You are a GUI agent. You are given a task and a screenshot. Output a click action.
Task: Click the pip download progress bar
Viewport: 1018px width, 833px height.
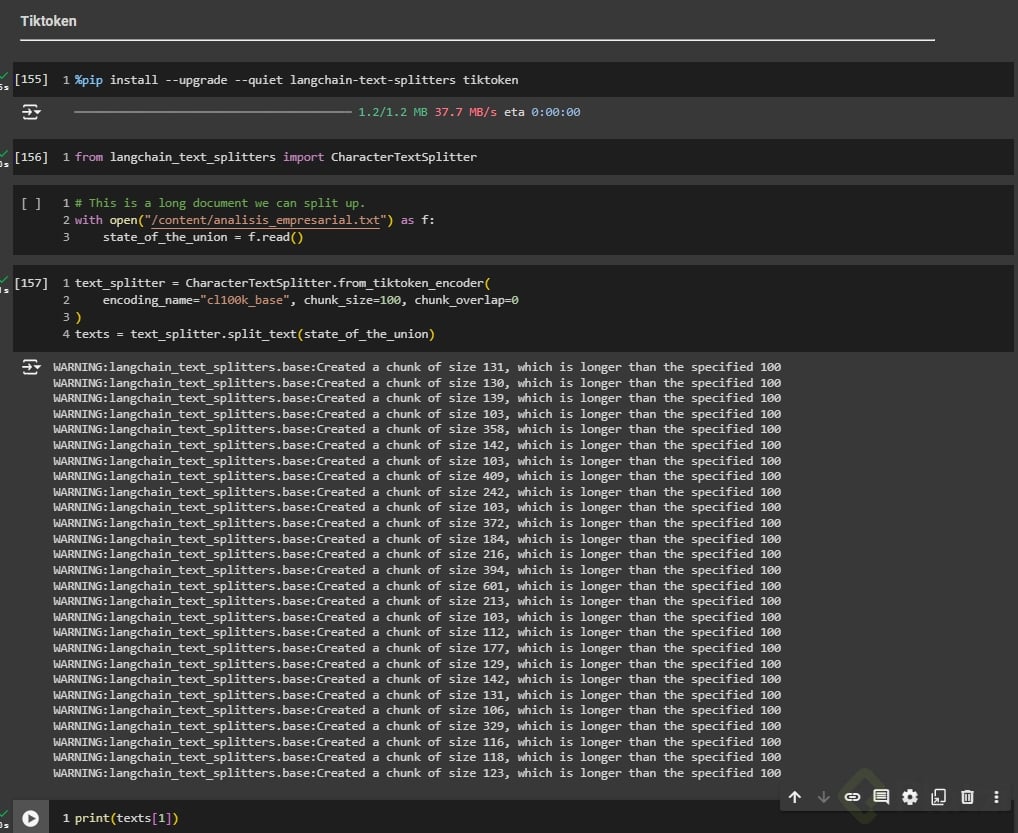[212, 112]
